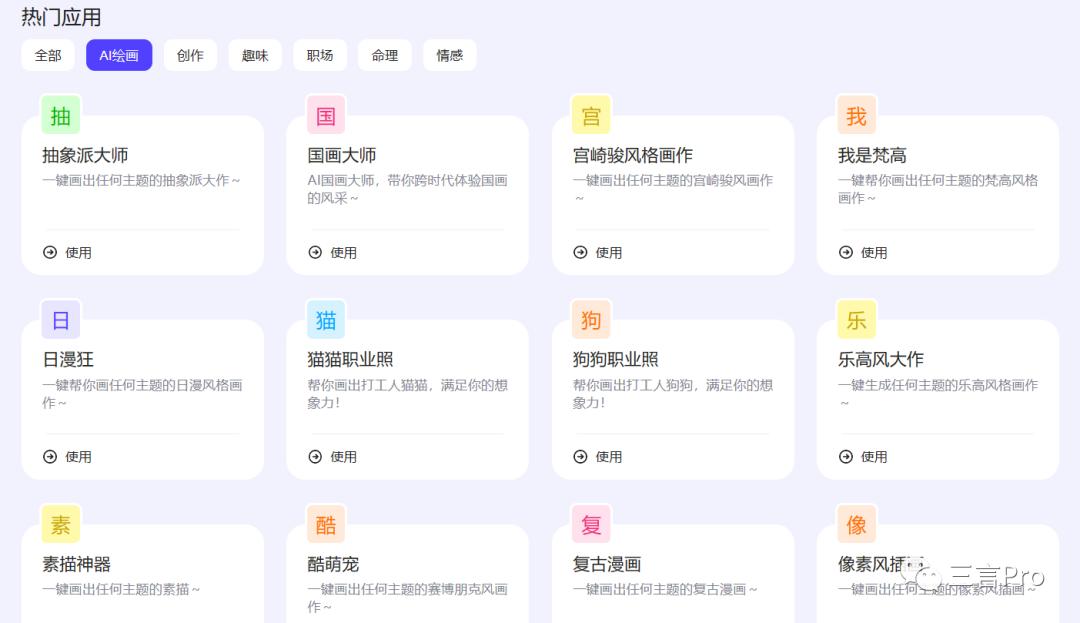This screenshot has width=1080, height=623.
Task: Select the 创作 category tab
Action: click(190, 55)
